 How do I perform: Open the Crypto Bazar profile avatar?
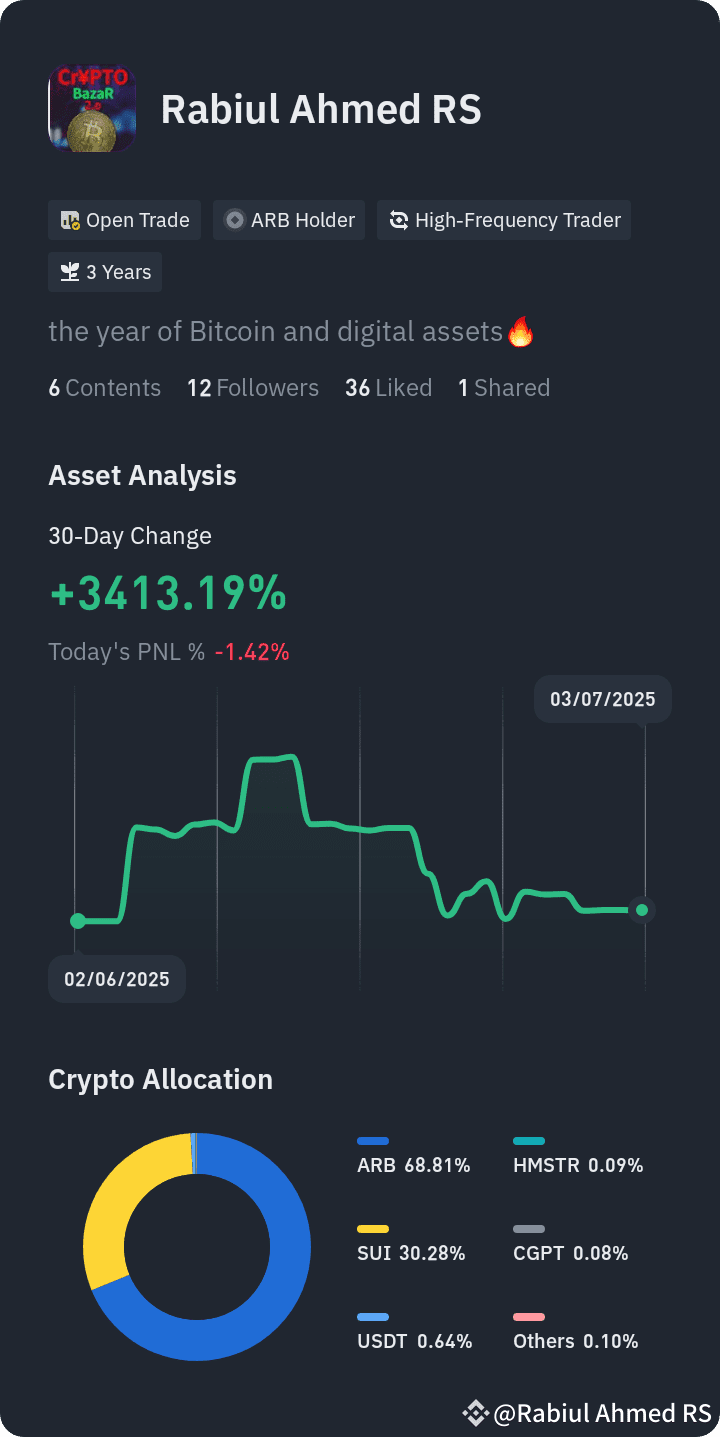tap(91, 109)
